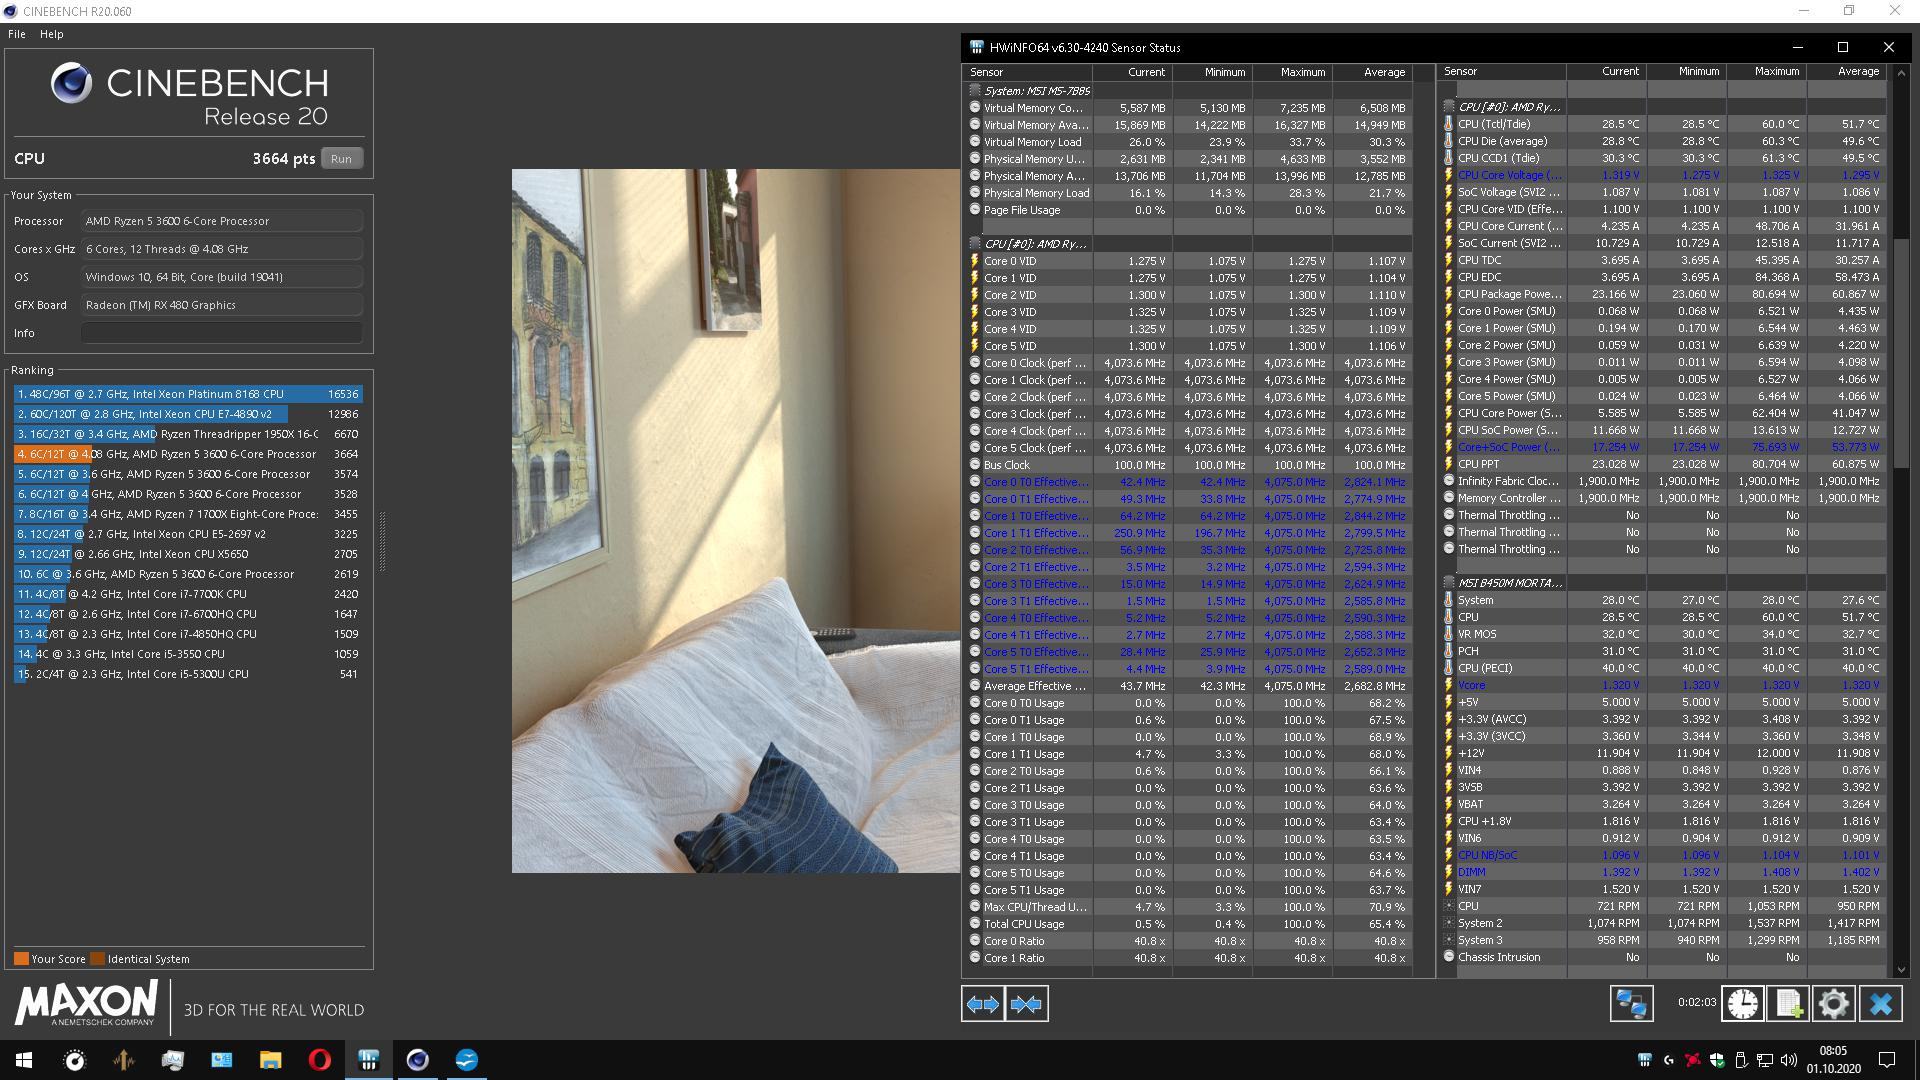Open the waveform arrow app in taskbar
Viewport: 1920px width, 1080px height.
tap(123, 1060)
